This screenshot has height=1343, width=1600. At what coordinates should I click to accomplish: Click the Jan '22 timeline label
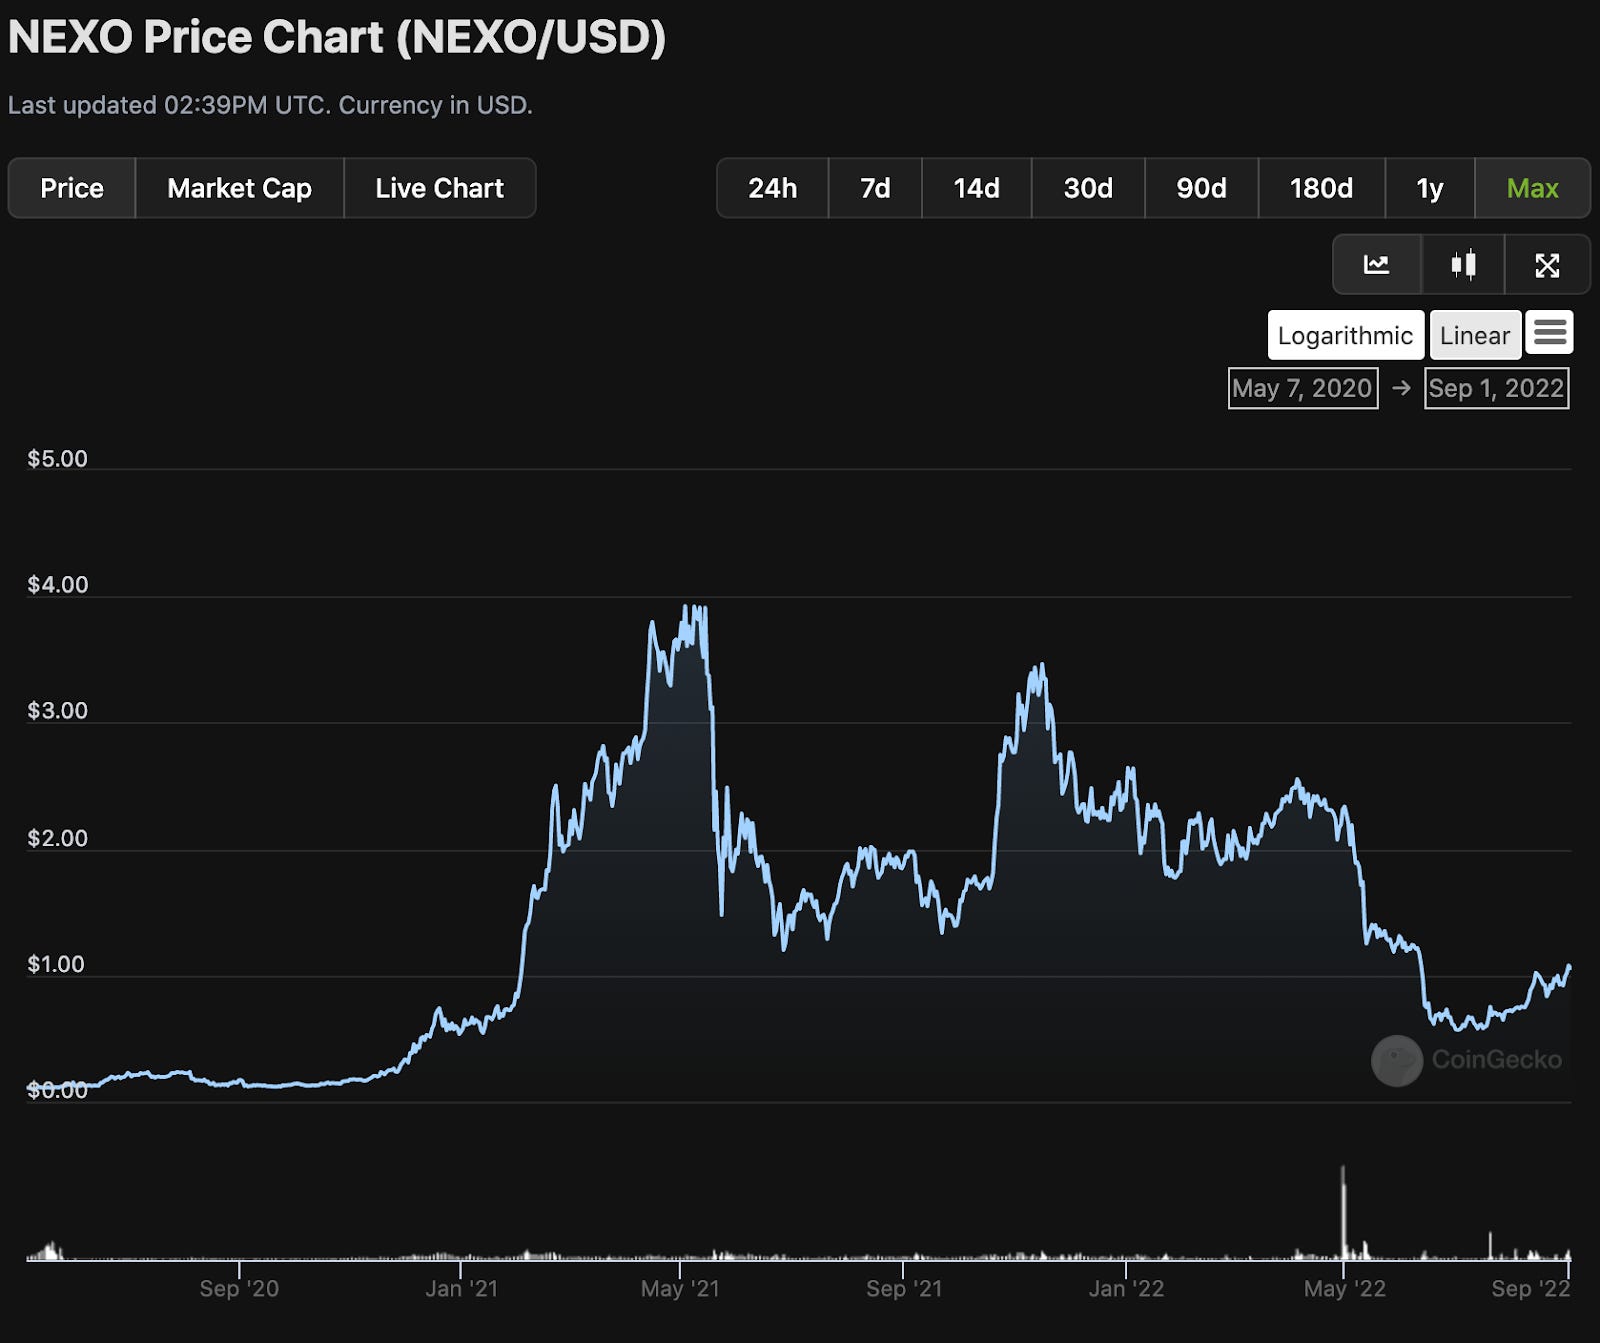point(1126,1288)
